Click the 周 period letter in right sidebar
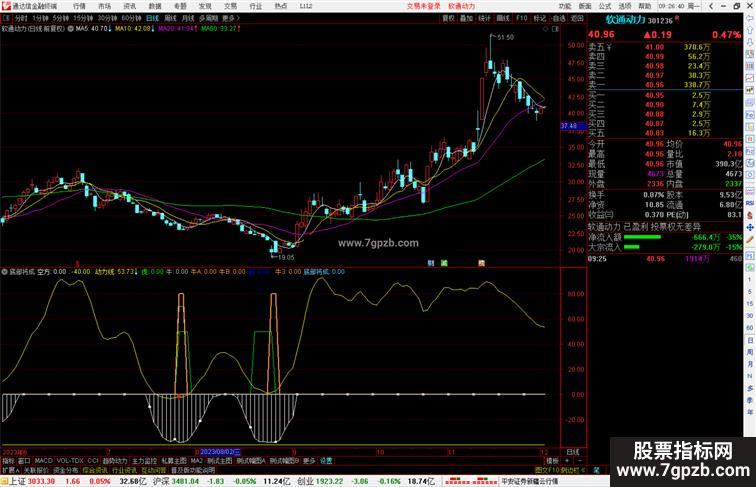 (750, 352)
